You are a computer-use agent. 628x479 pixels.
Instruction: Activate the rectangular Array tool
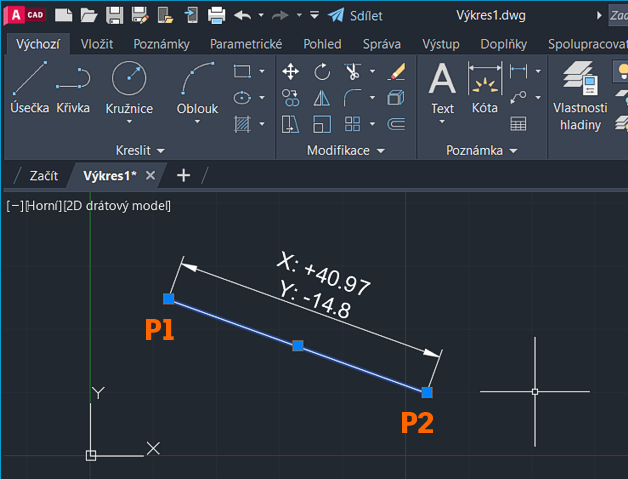click(x=352, y=124)
